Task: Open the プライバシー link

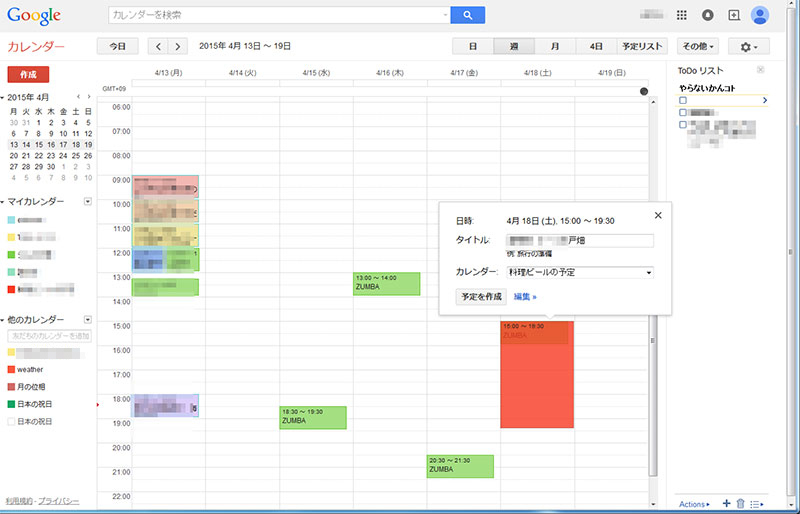Action: (x=59, y=501)
